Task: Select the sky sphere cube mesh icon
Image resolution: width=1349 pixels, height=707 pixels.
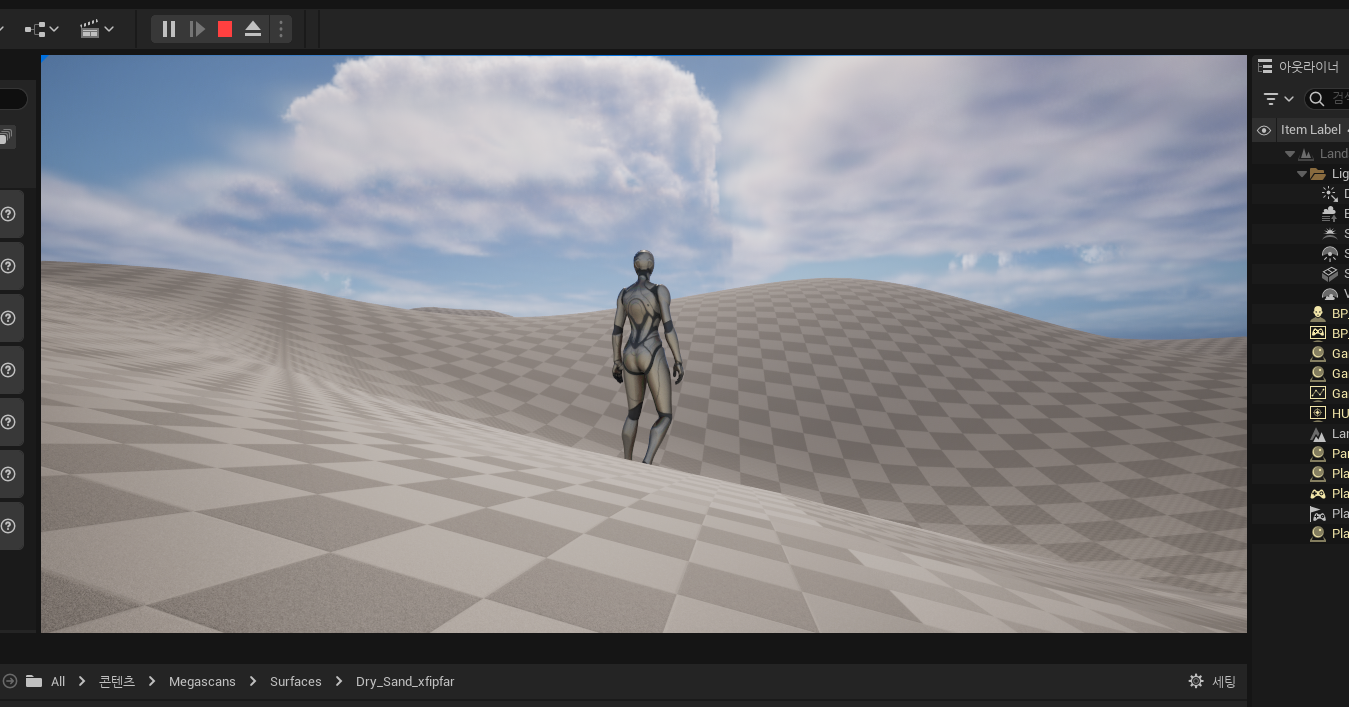Action: point(1329,274)
